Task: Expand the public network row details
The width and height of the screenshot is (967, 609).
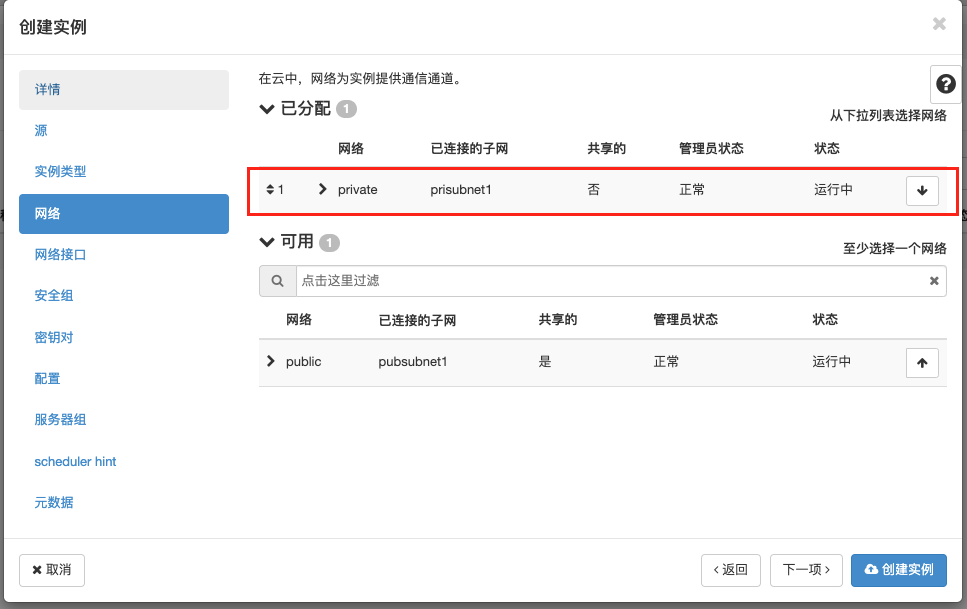Action: pyautogui.click(x=270, y=361)
